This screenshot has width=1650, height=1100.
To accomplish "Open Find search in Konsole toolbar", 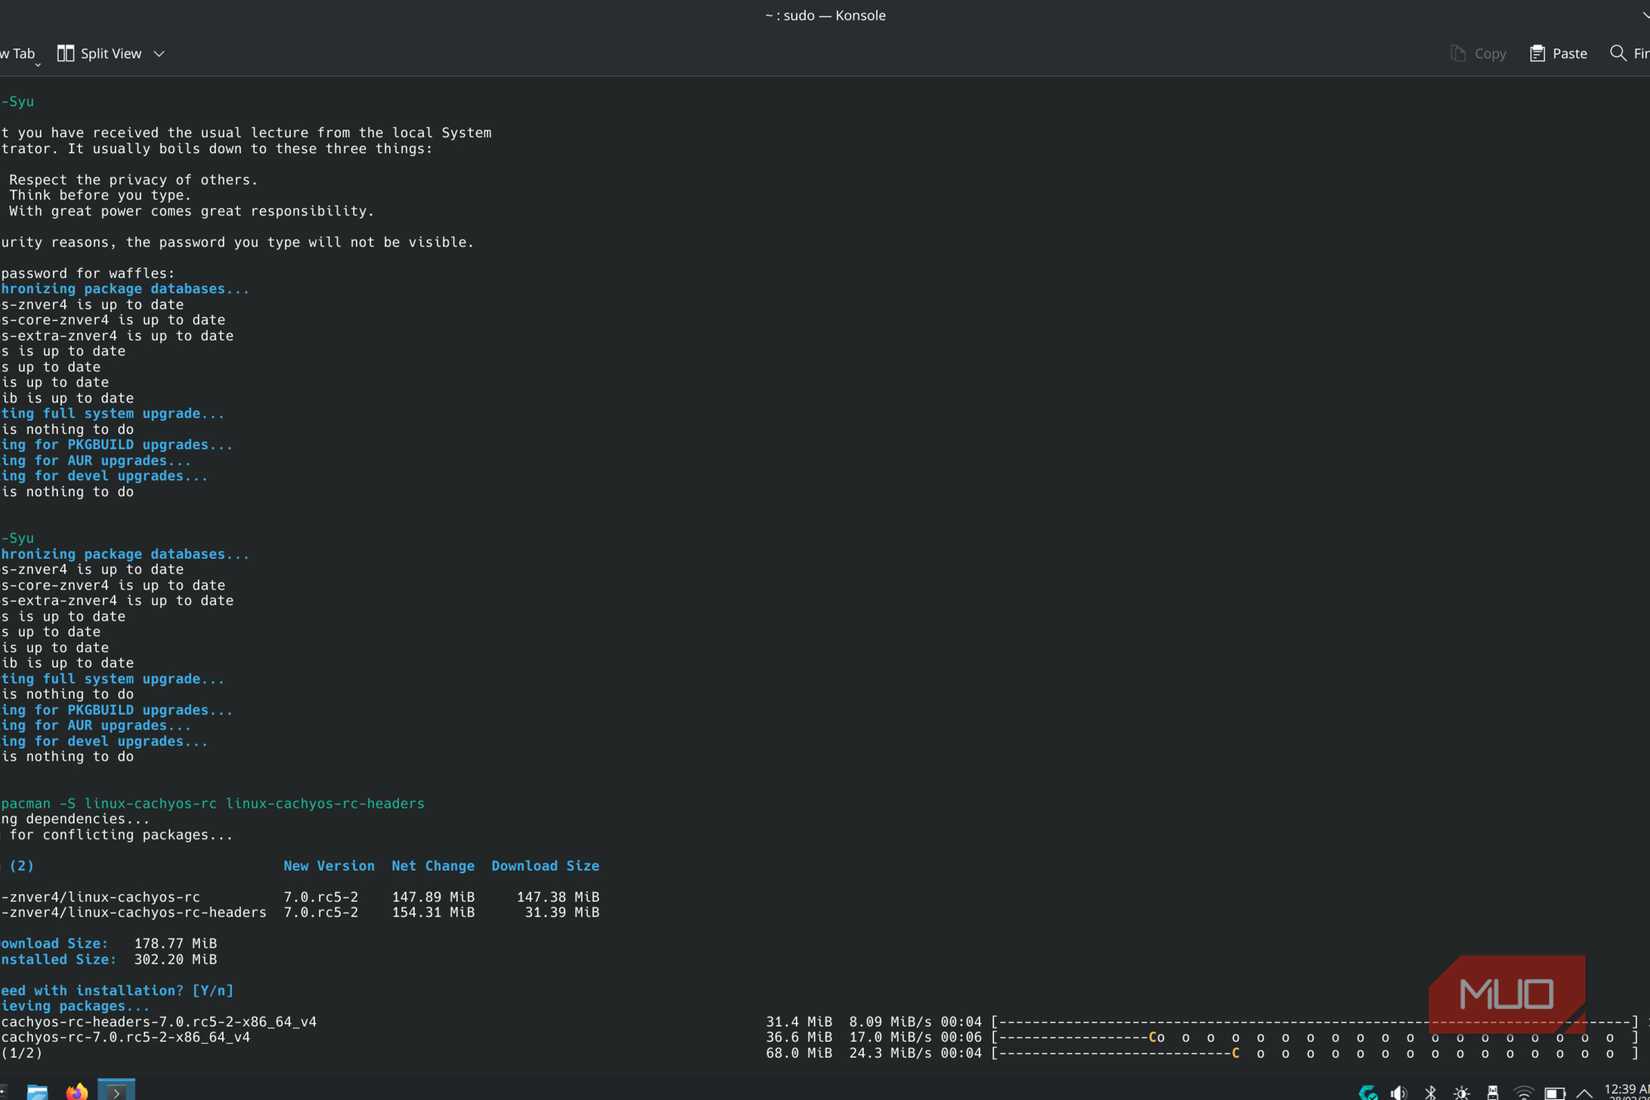I will [x=1629, y=53].
